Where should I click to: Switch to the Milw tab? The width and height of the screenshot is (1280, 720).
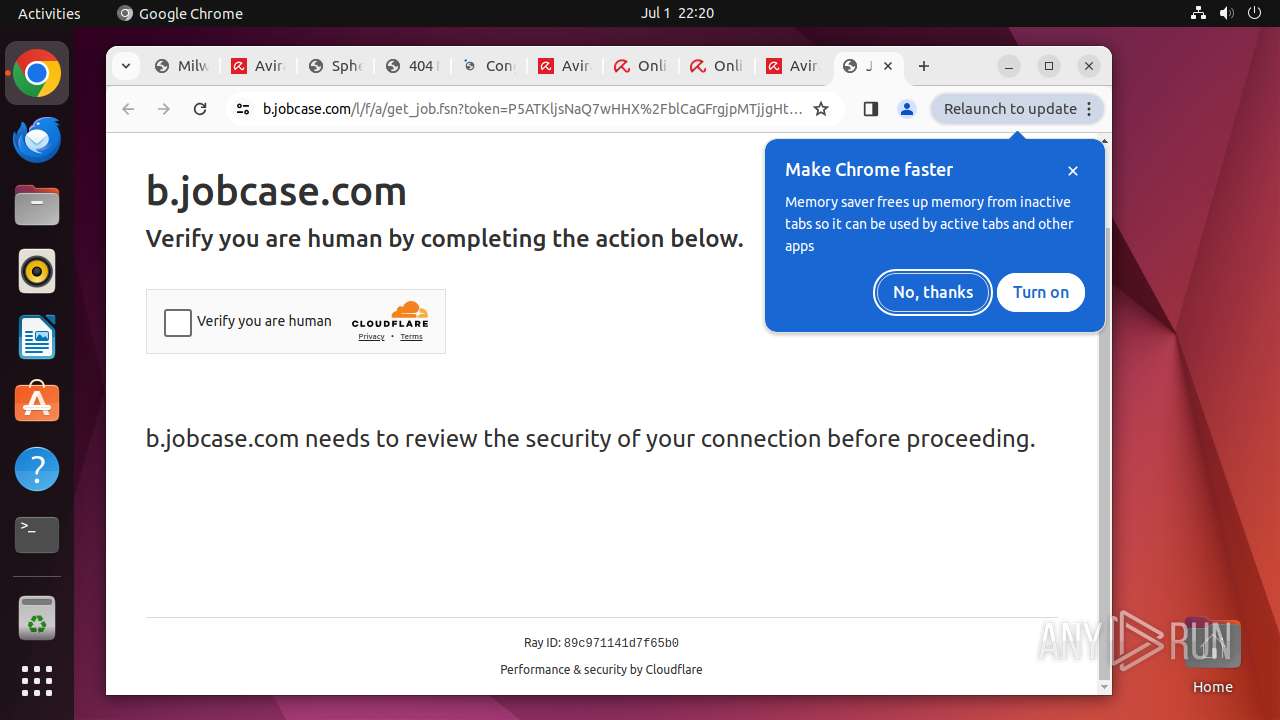coord(181,66)
